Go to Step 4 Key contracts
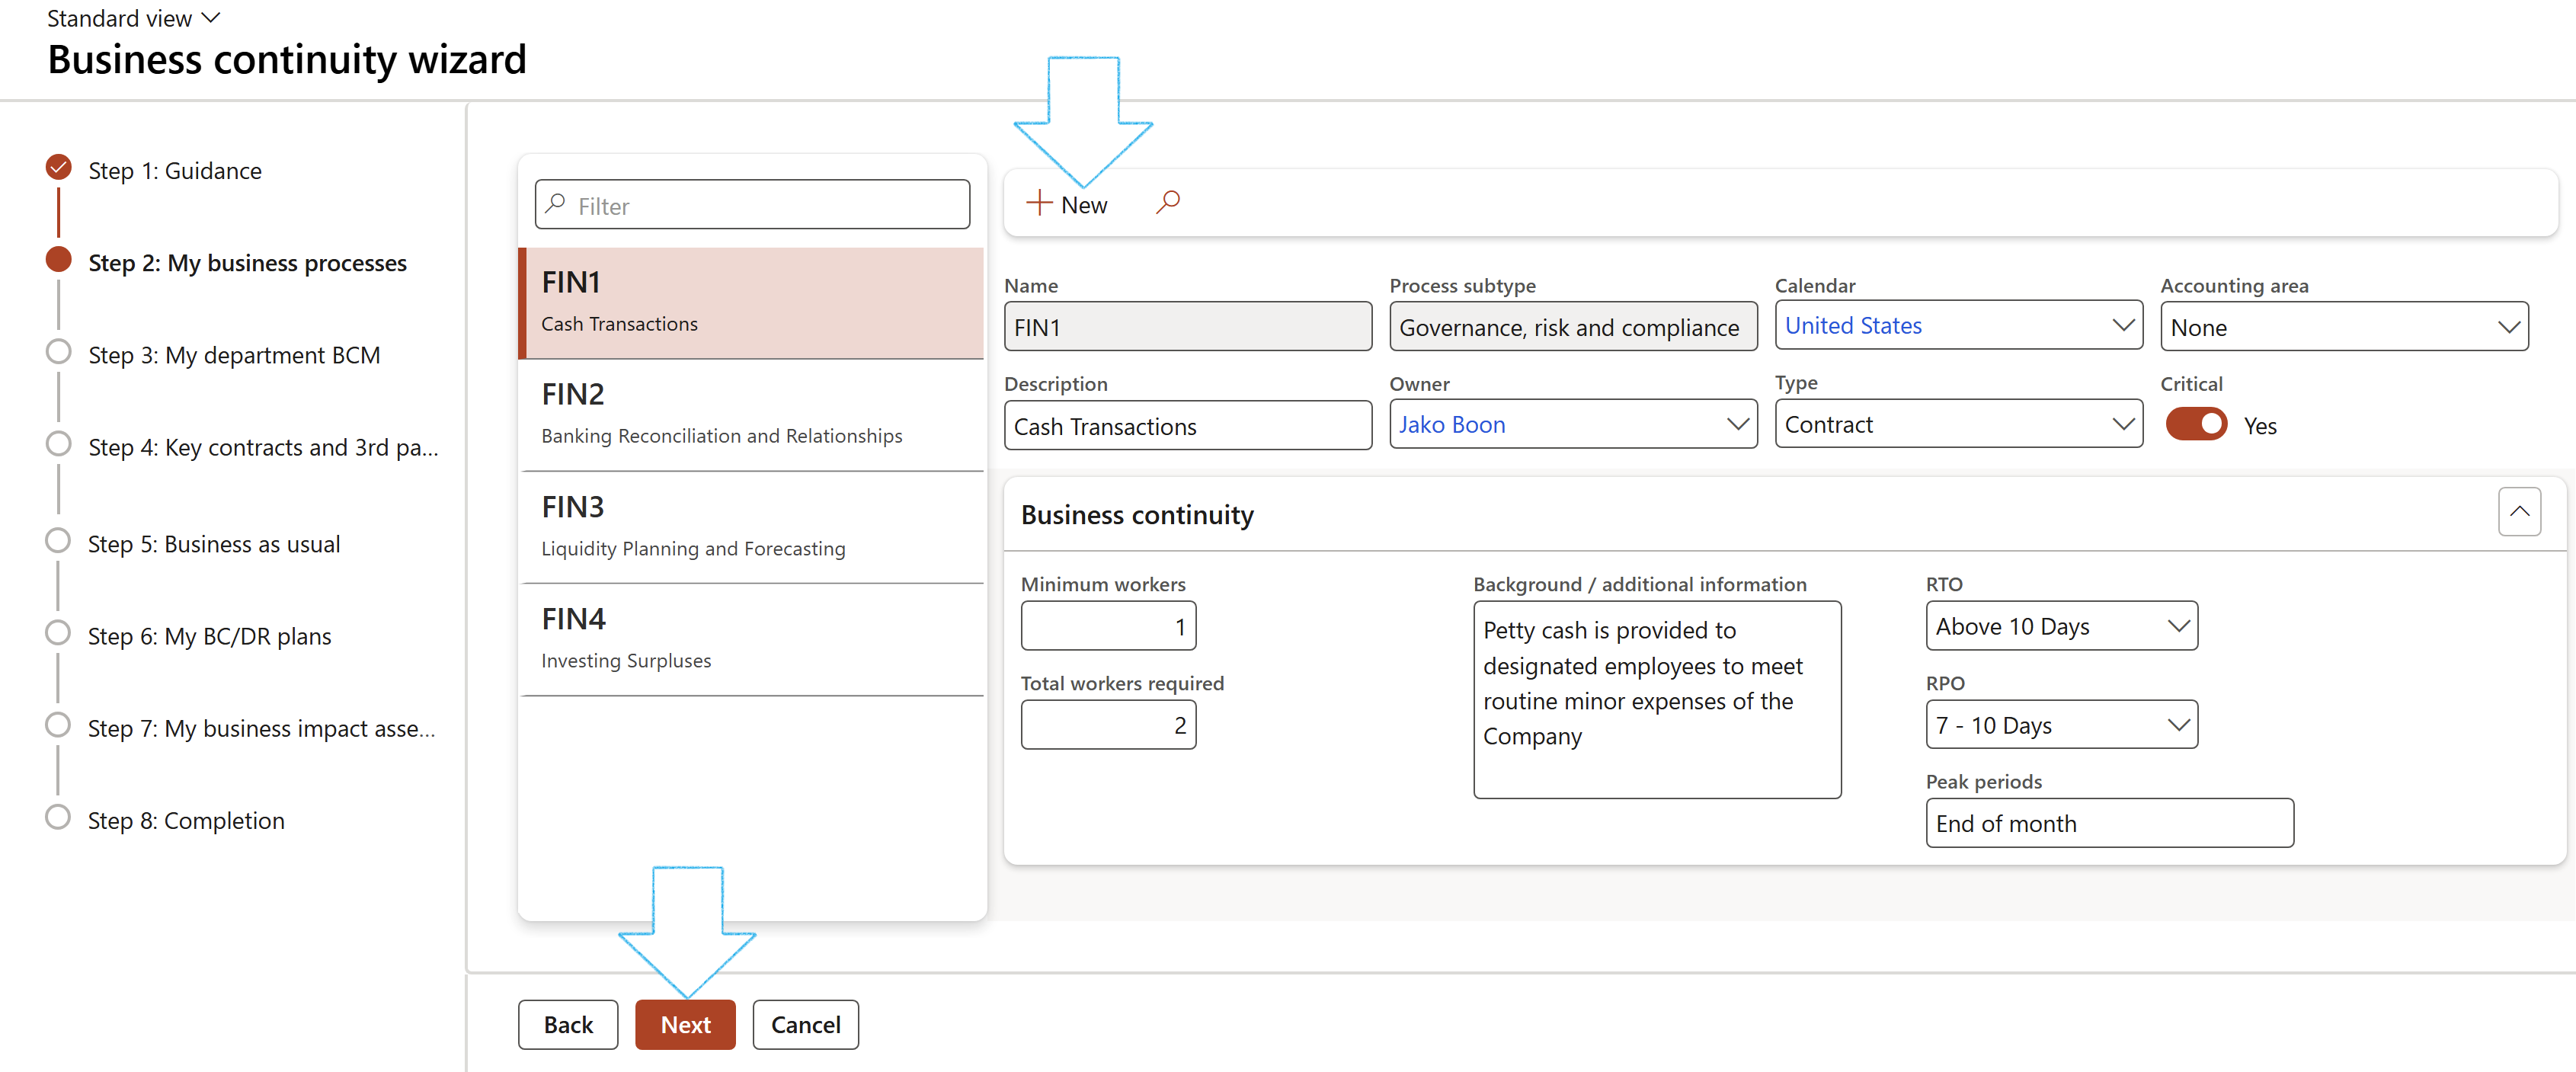 pyautogui.click(x=262, y=447)
